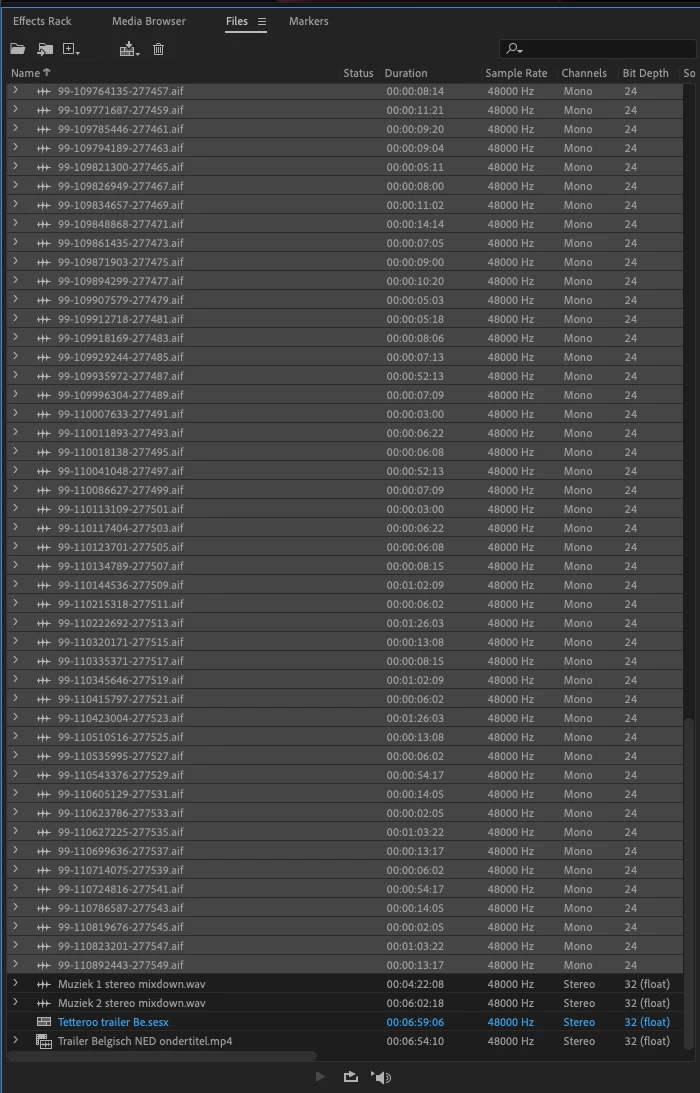This screenshot has height=1093, width=700.
Task: Click the waveform icon of Muziek 1 stereo mixdown.wav
Action: [x=44, y=984]
